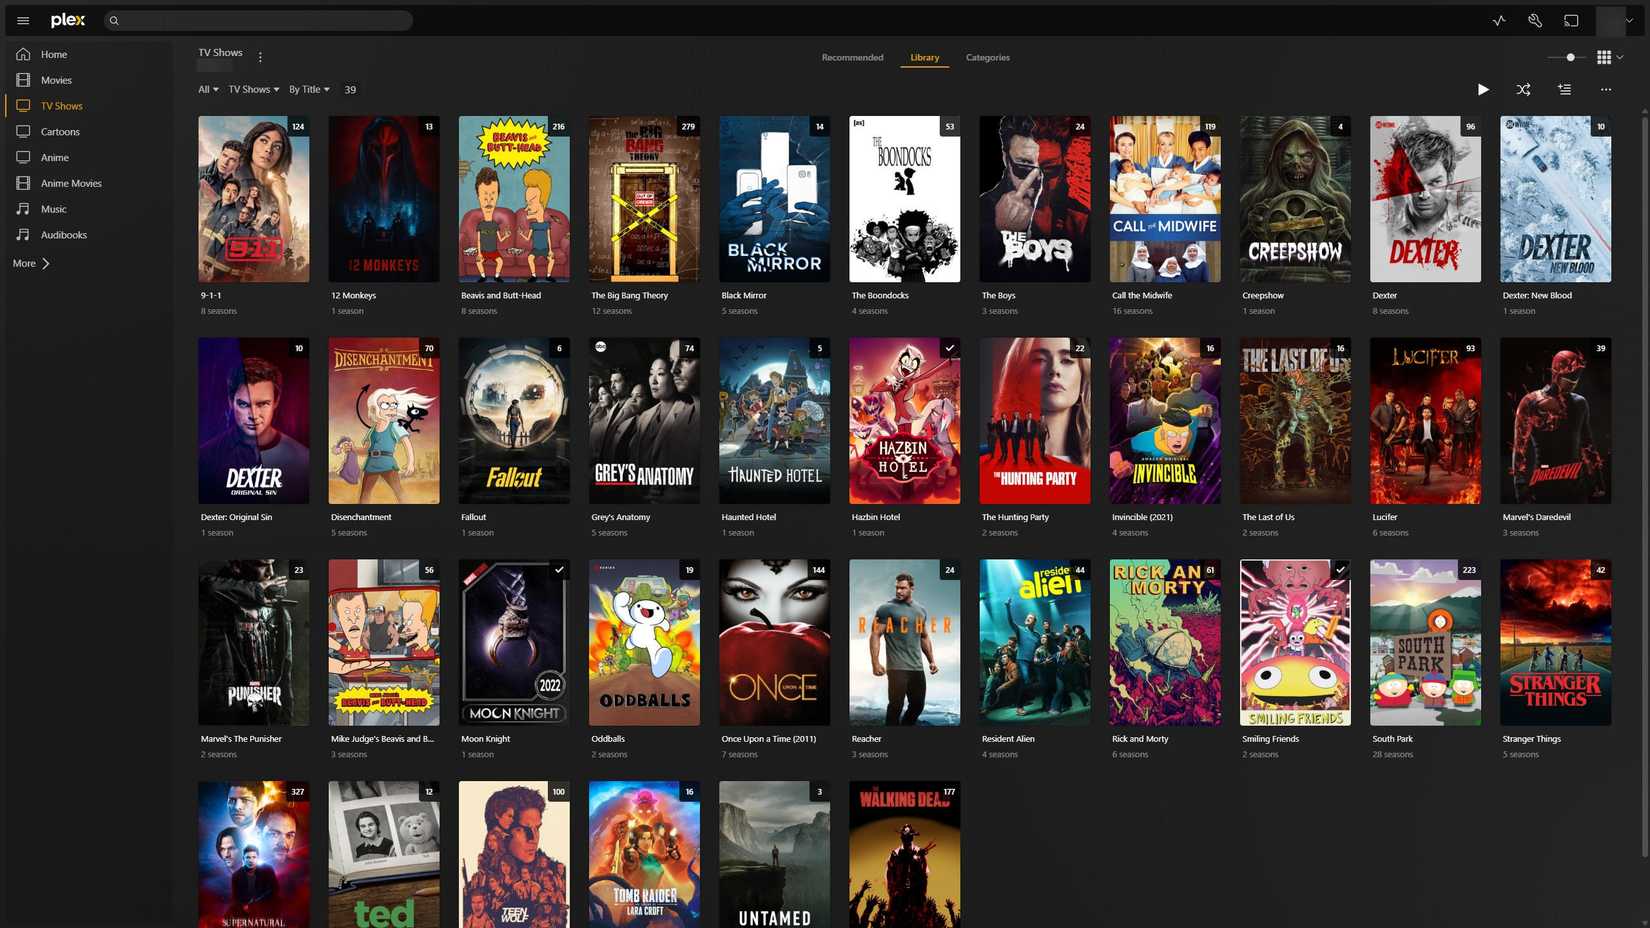
Task: Open Music library in sidebar
Action: point(54,210)
